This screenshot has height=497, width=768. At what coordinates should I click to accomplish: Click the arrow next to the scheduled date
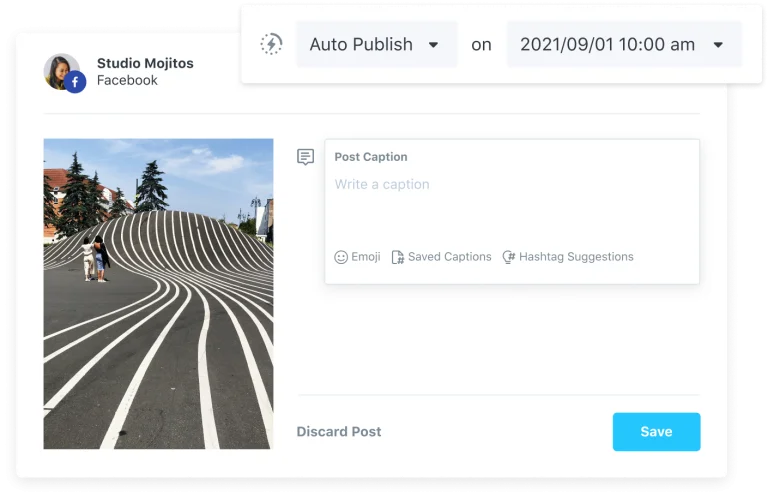coord(717,45)
